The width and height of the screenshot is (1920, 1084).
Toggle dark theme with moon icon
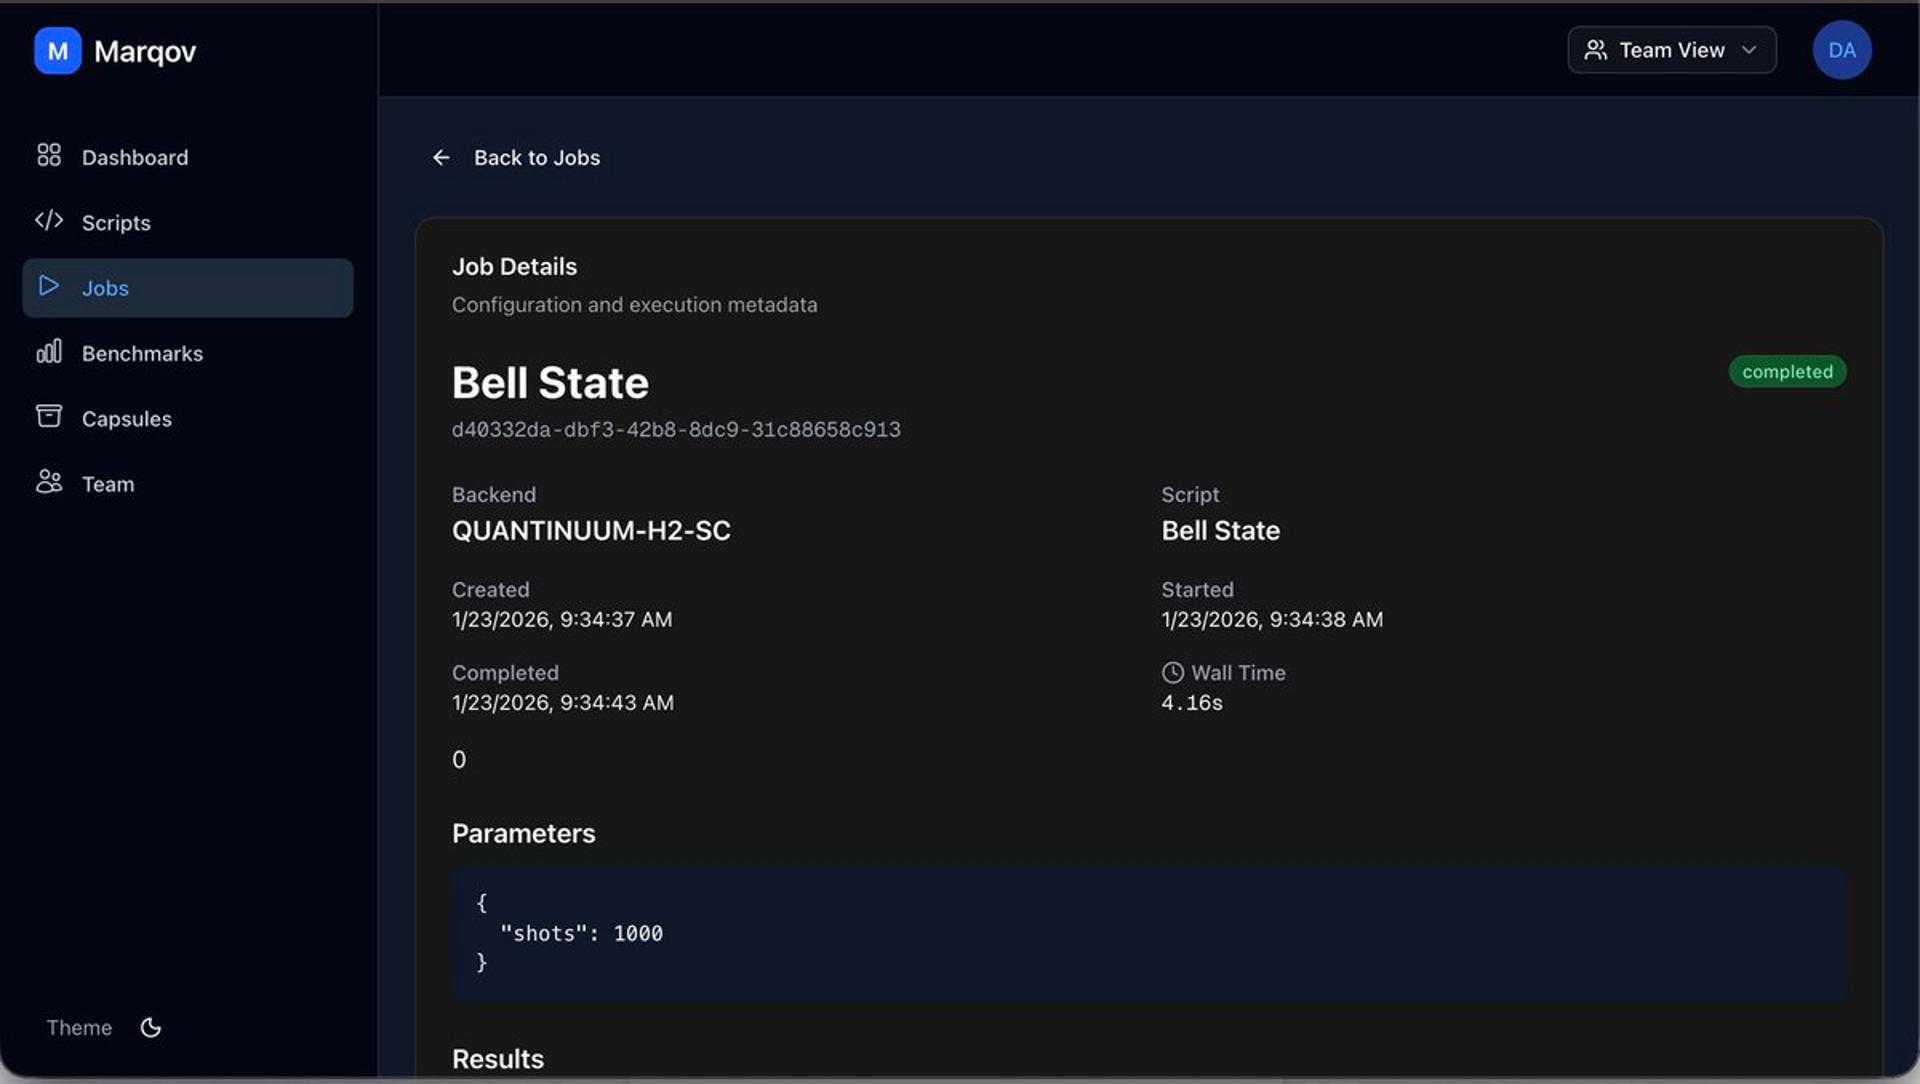(x=151, y=1028)
